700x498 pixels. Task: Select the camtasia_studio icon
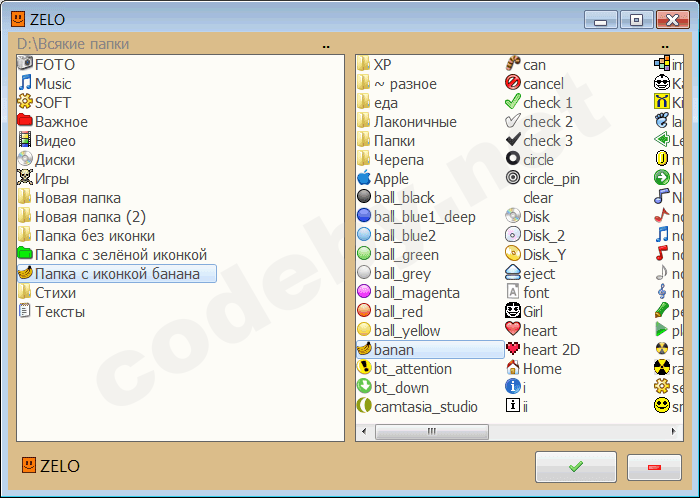pyautogui.click(x=364, y=406)
